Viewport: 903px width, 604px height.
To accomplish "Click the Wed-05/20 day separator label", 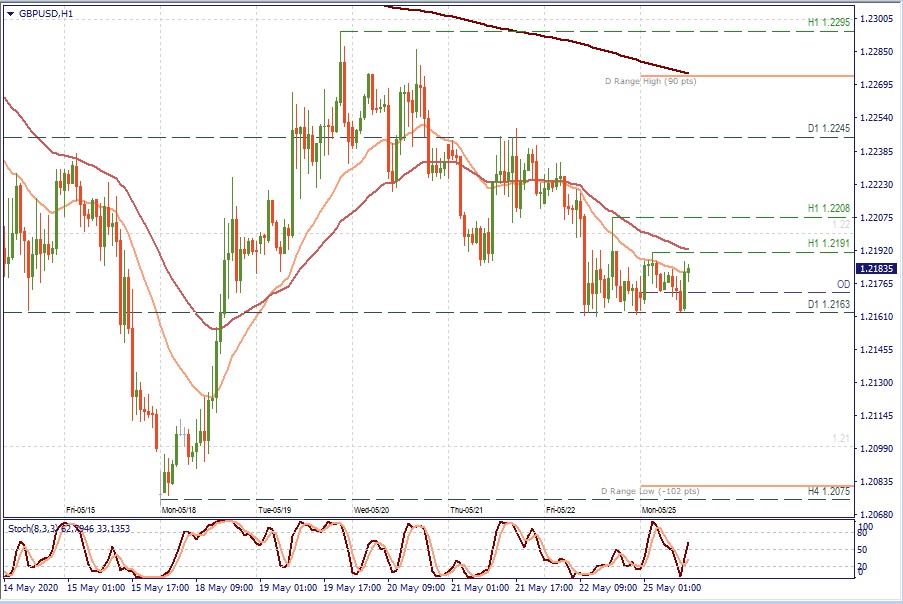I will coord(373,509).
